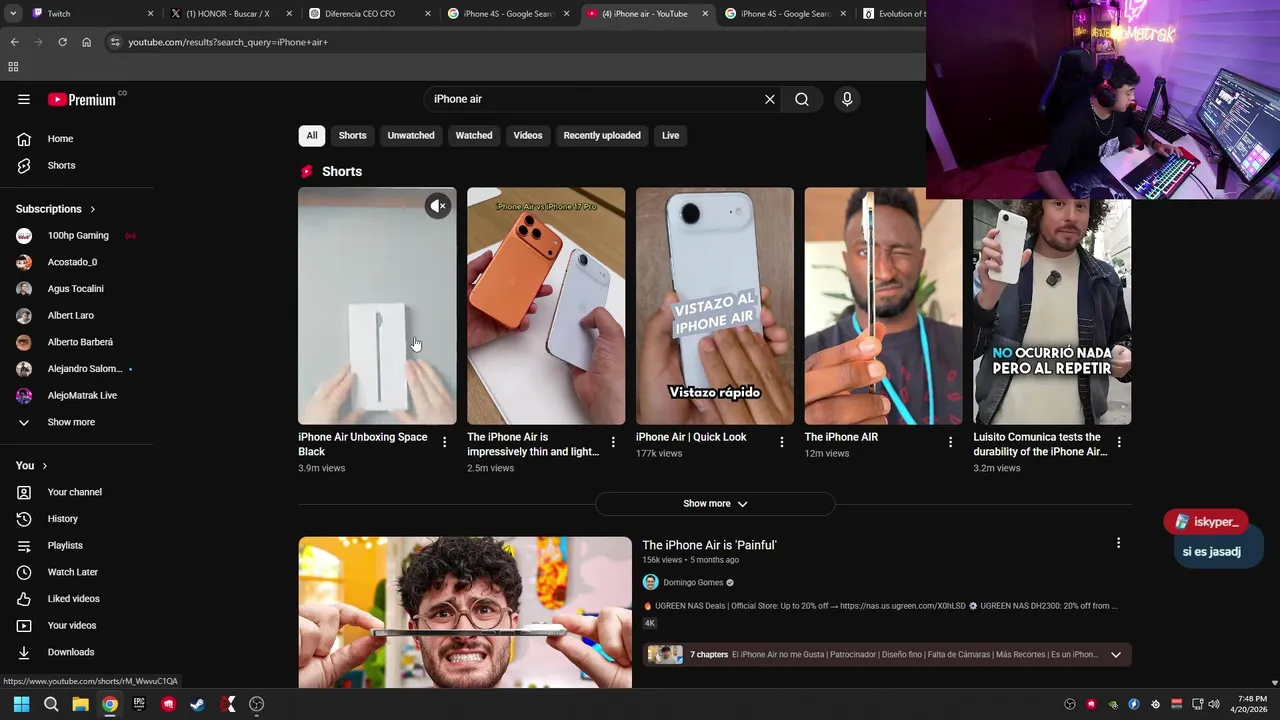Clear the iPhone air search text

770,99
